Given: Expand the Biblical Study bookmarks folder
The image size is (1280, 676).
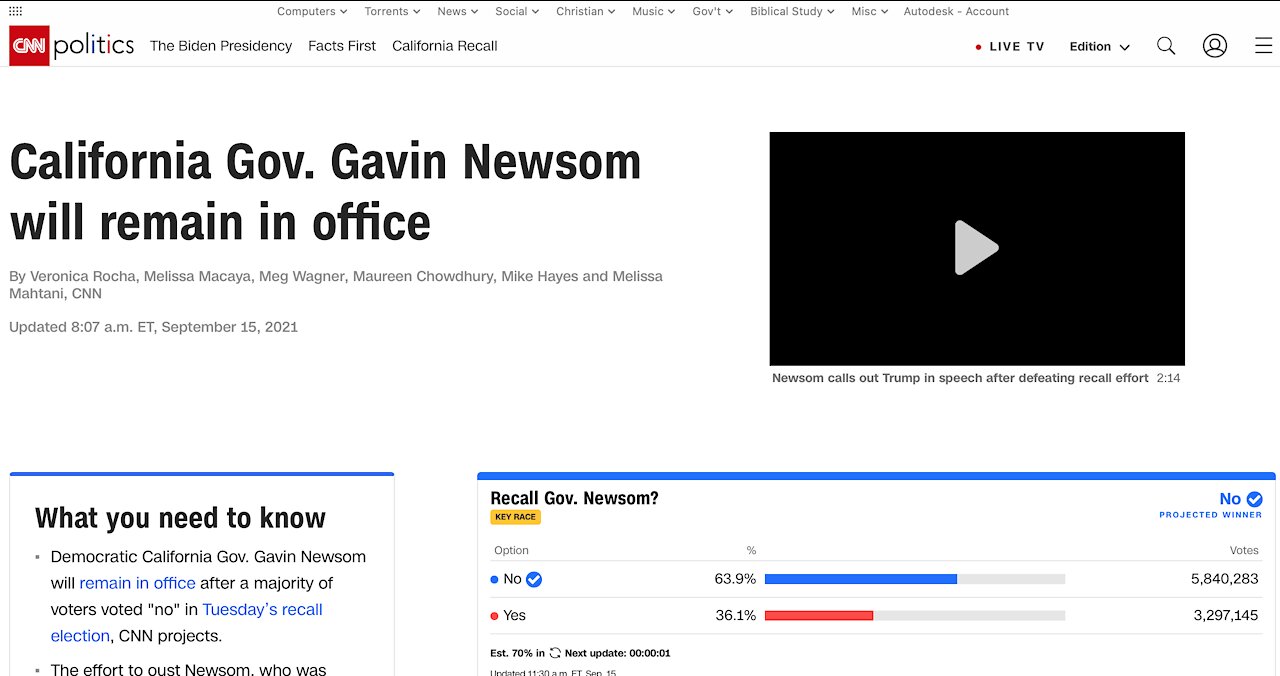Looking at the screenshot, I should pyautogui.click(x=793, y=11).
